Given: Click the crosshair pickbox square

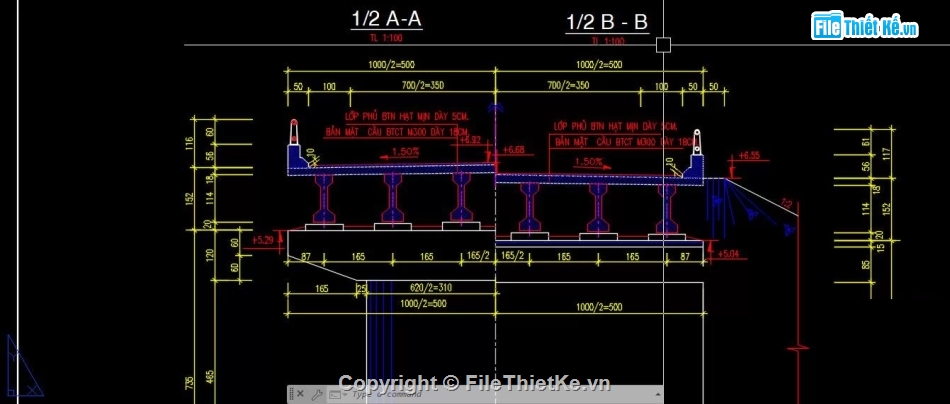Looking at the screenshot, I should [663, 45].
